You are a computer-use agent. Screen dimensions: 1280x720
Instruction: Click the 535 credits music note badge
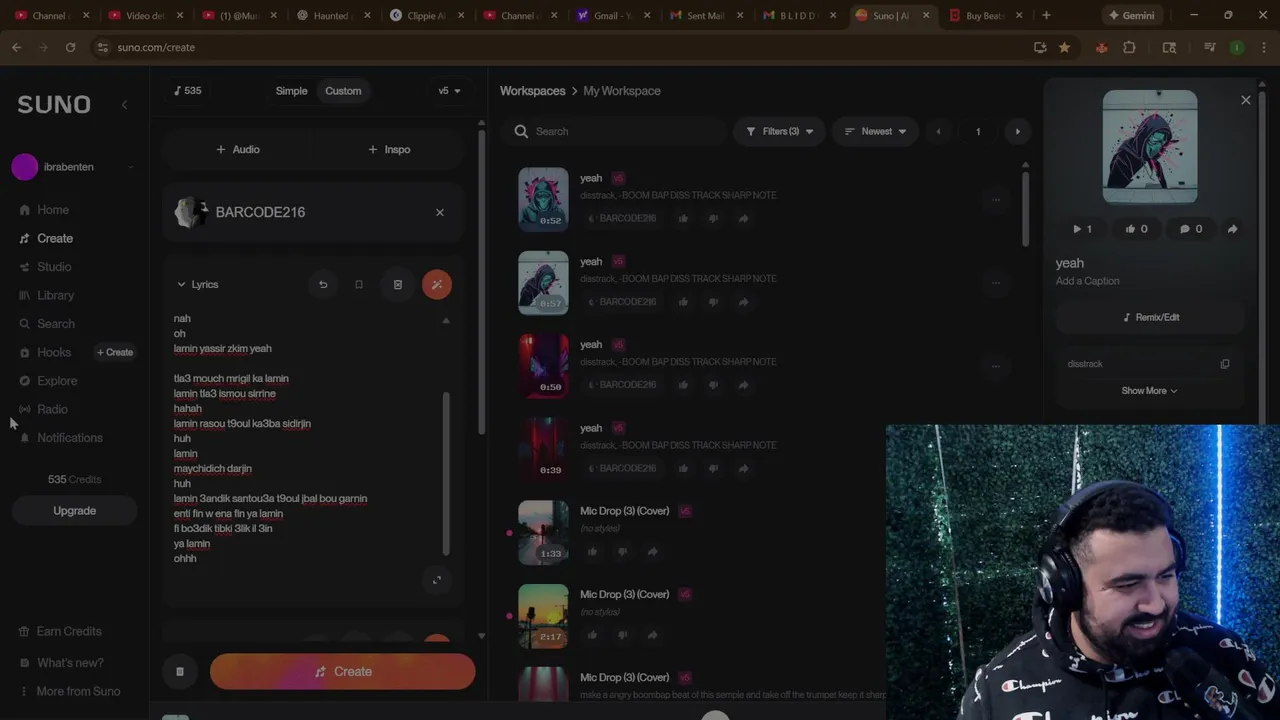coord(188,91)
